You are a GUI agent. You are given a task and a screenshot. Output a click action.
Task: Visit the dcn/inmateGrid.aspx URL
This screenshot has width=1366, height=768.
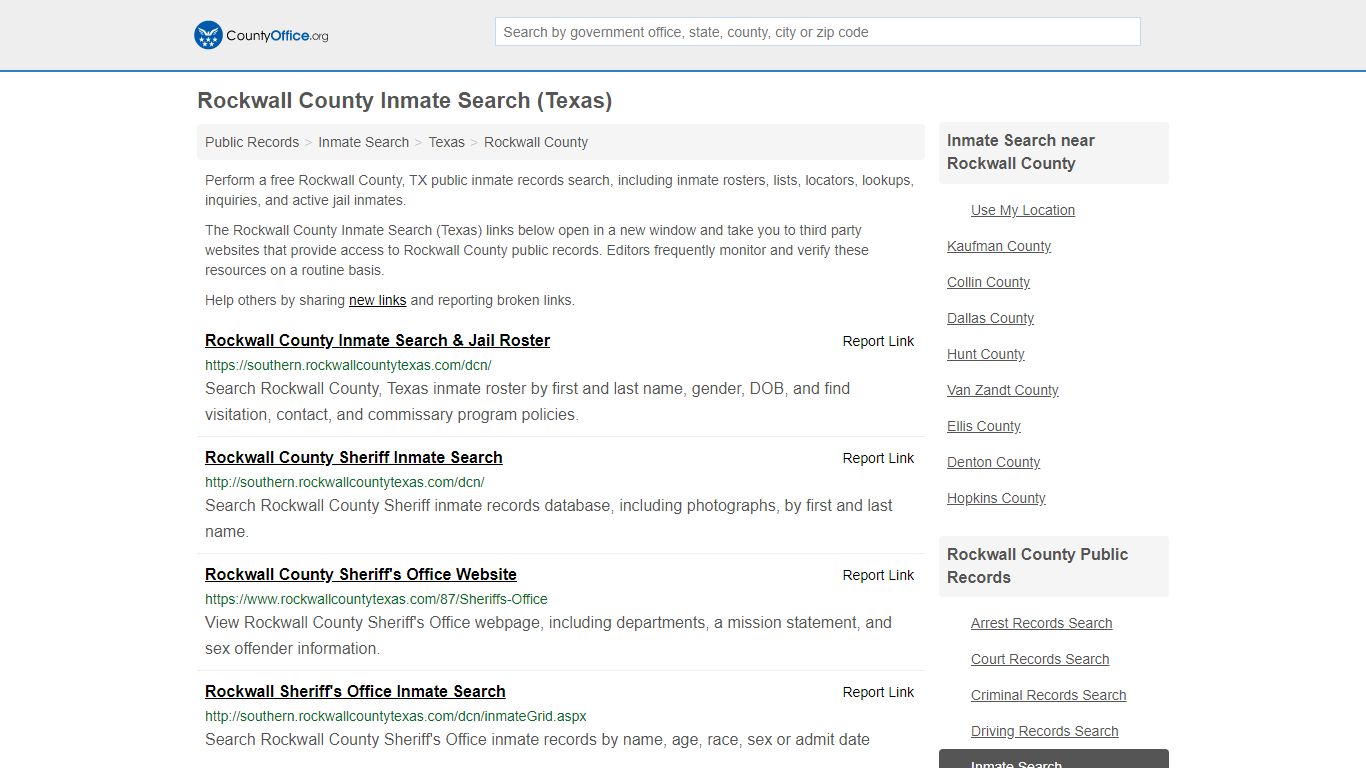[x=396, y=716]
